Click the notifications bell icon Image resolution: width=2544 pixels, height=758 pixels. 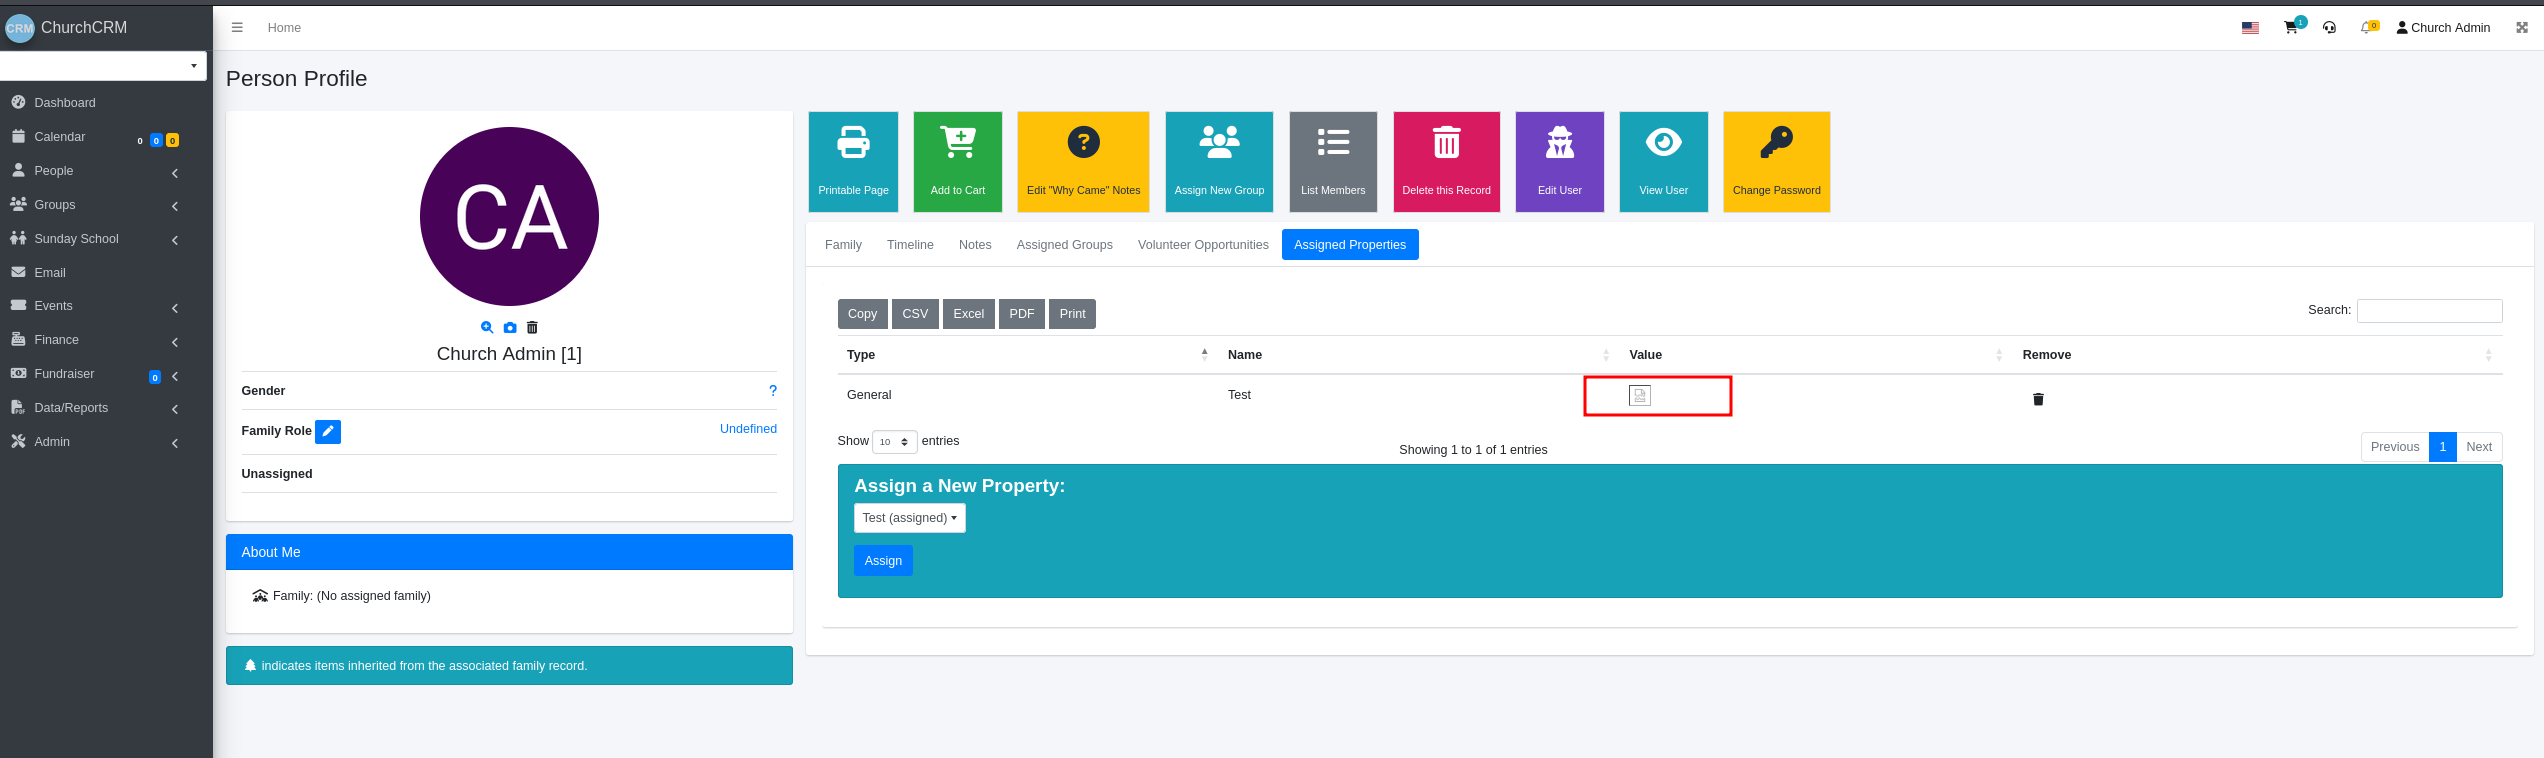[x=2366, y=28]
